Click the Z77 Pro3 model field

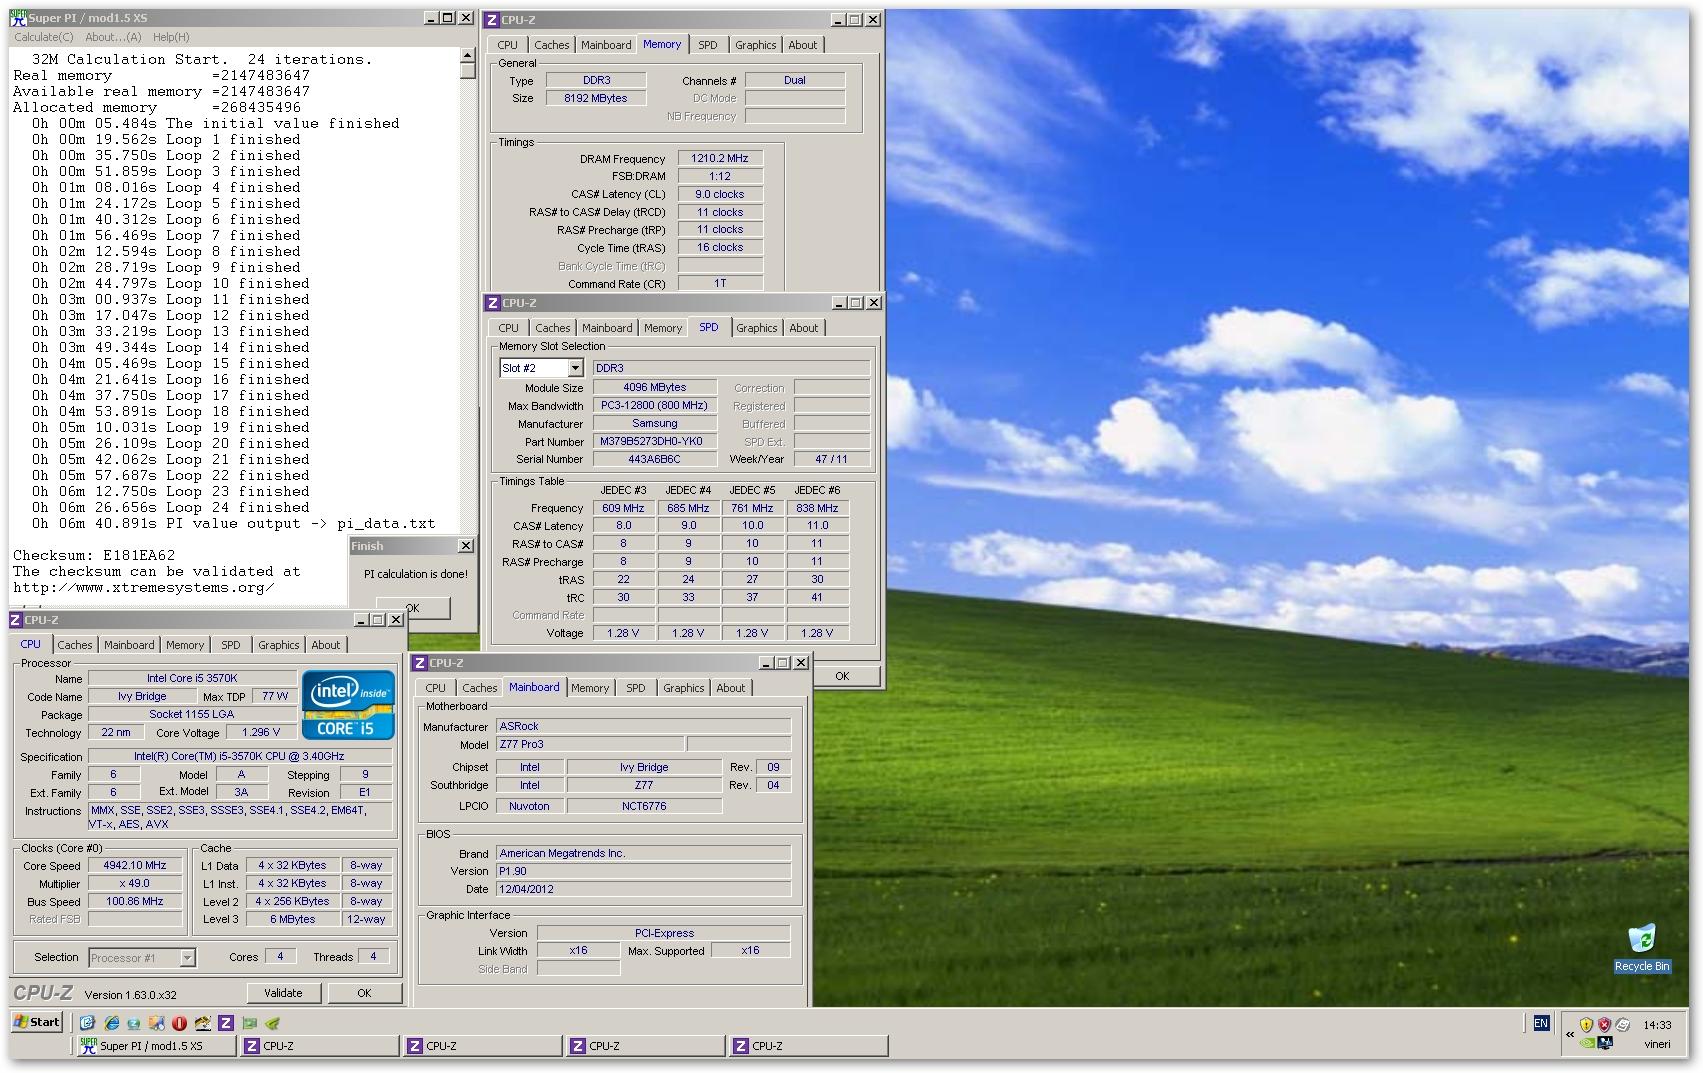click(x=590, y=744)
